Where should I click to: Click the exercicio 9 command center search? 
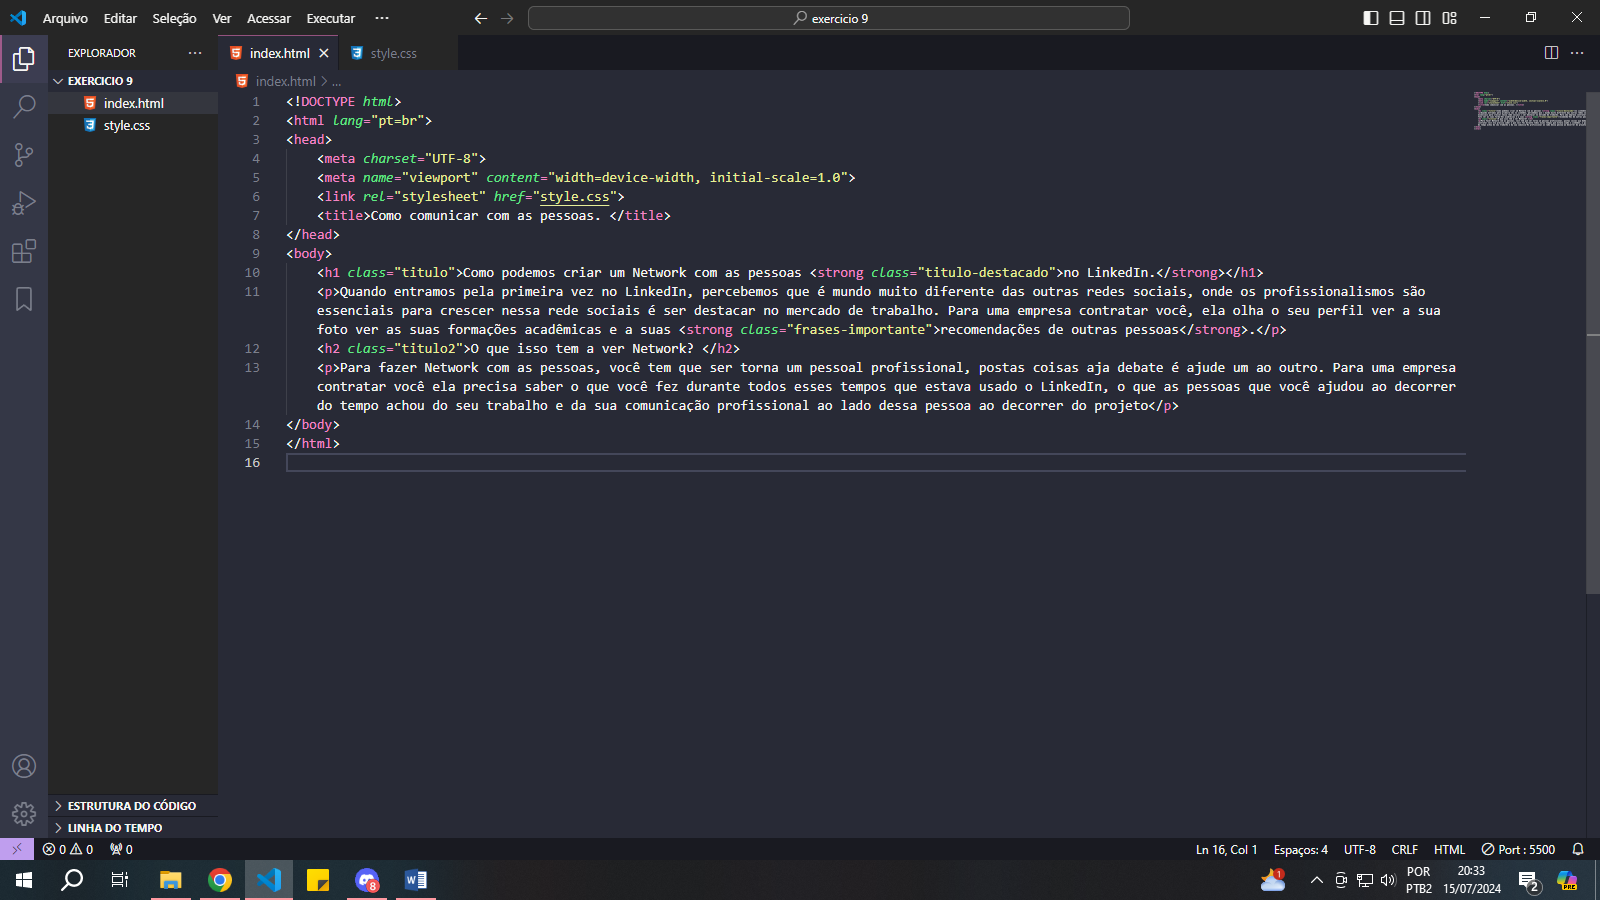829,18
